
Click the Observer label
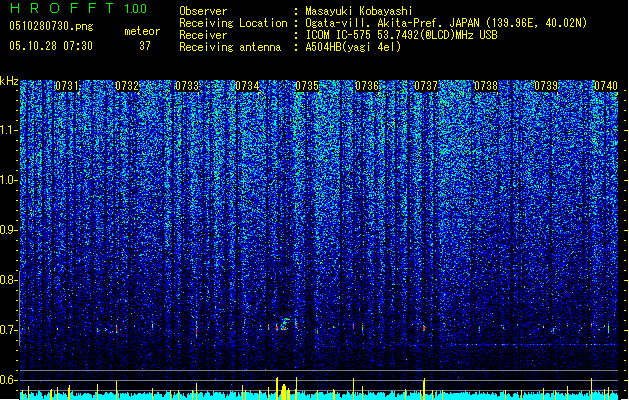(203, 11)
